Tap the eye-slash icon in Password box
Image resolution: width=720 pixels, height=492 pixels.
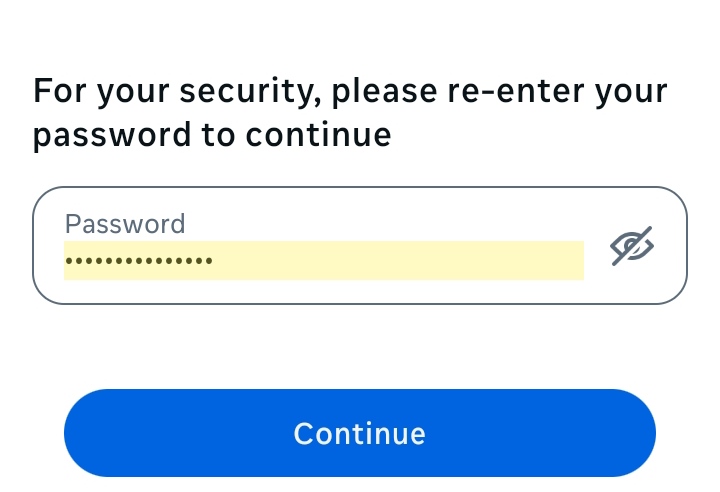(x=632, y=246)
